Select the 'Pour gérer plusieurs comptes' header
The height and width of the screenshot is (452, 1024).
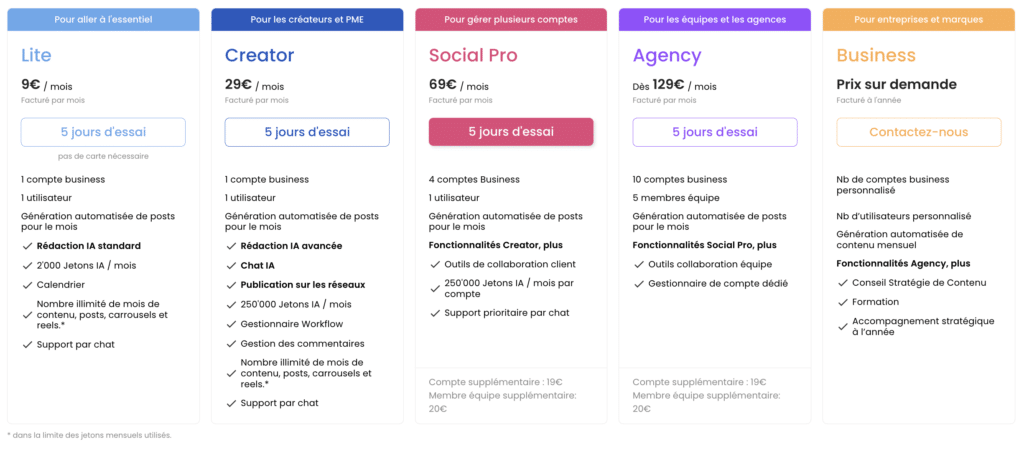coord(511,19)
